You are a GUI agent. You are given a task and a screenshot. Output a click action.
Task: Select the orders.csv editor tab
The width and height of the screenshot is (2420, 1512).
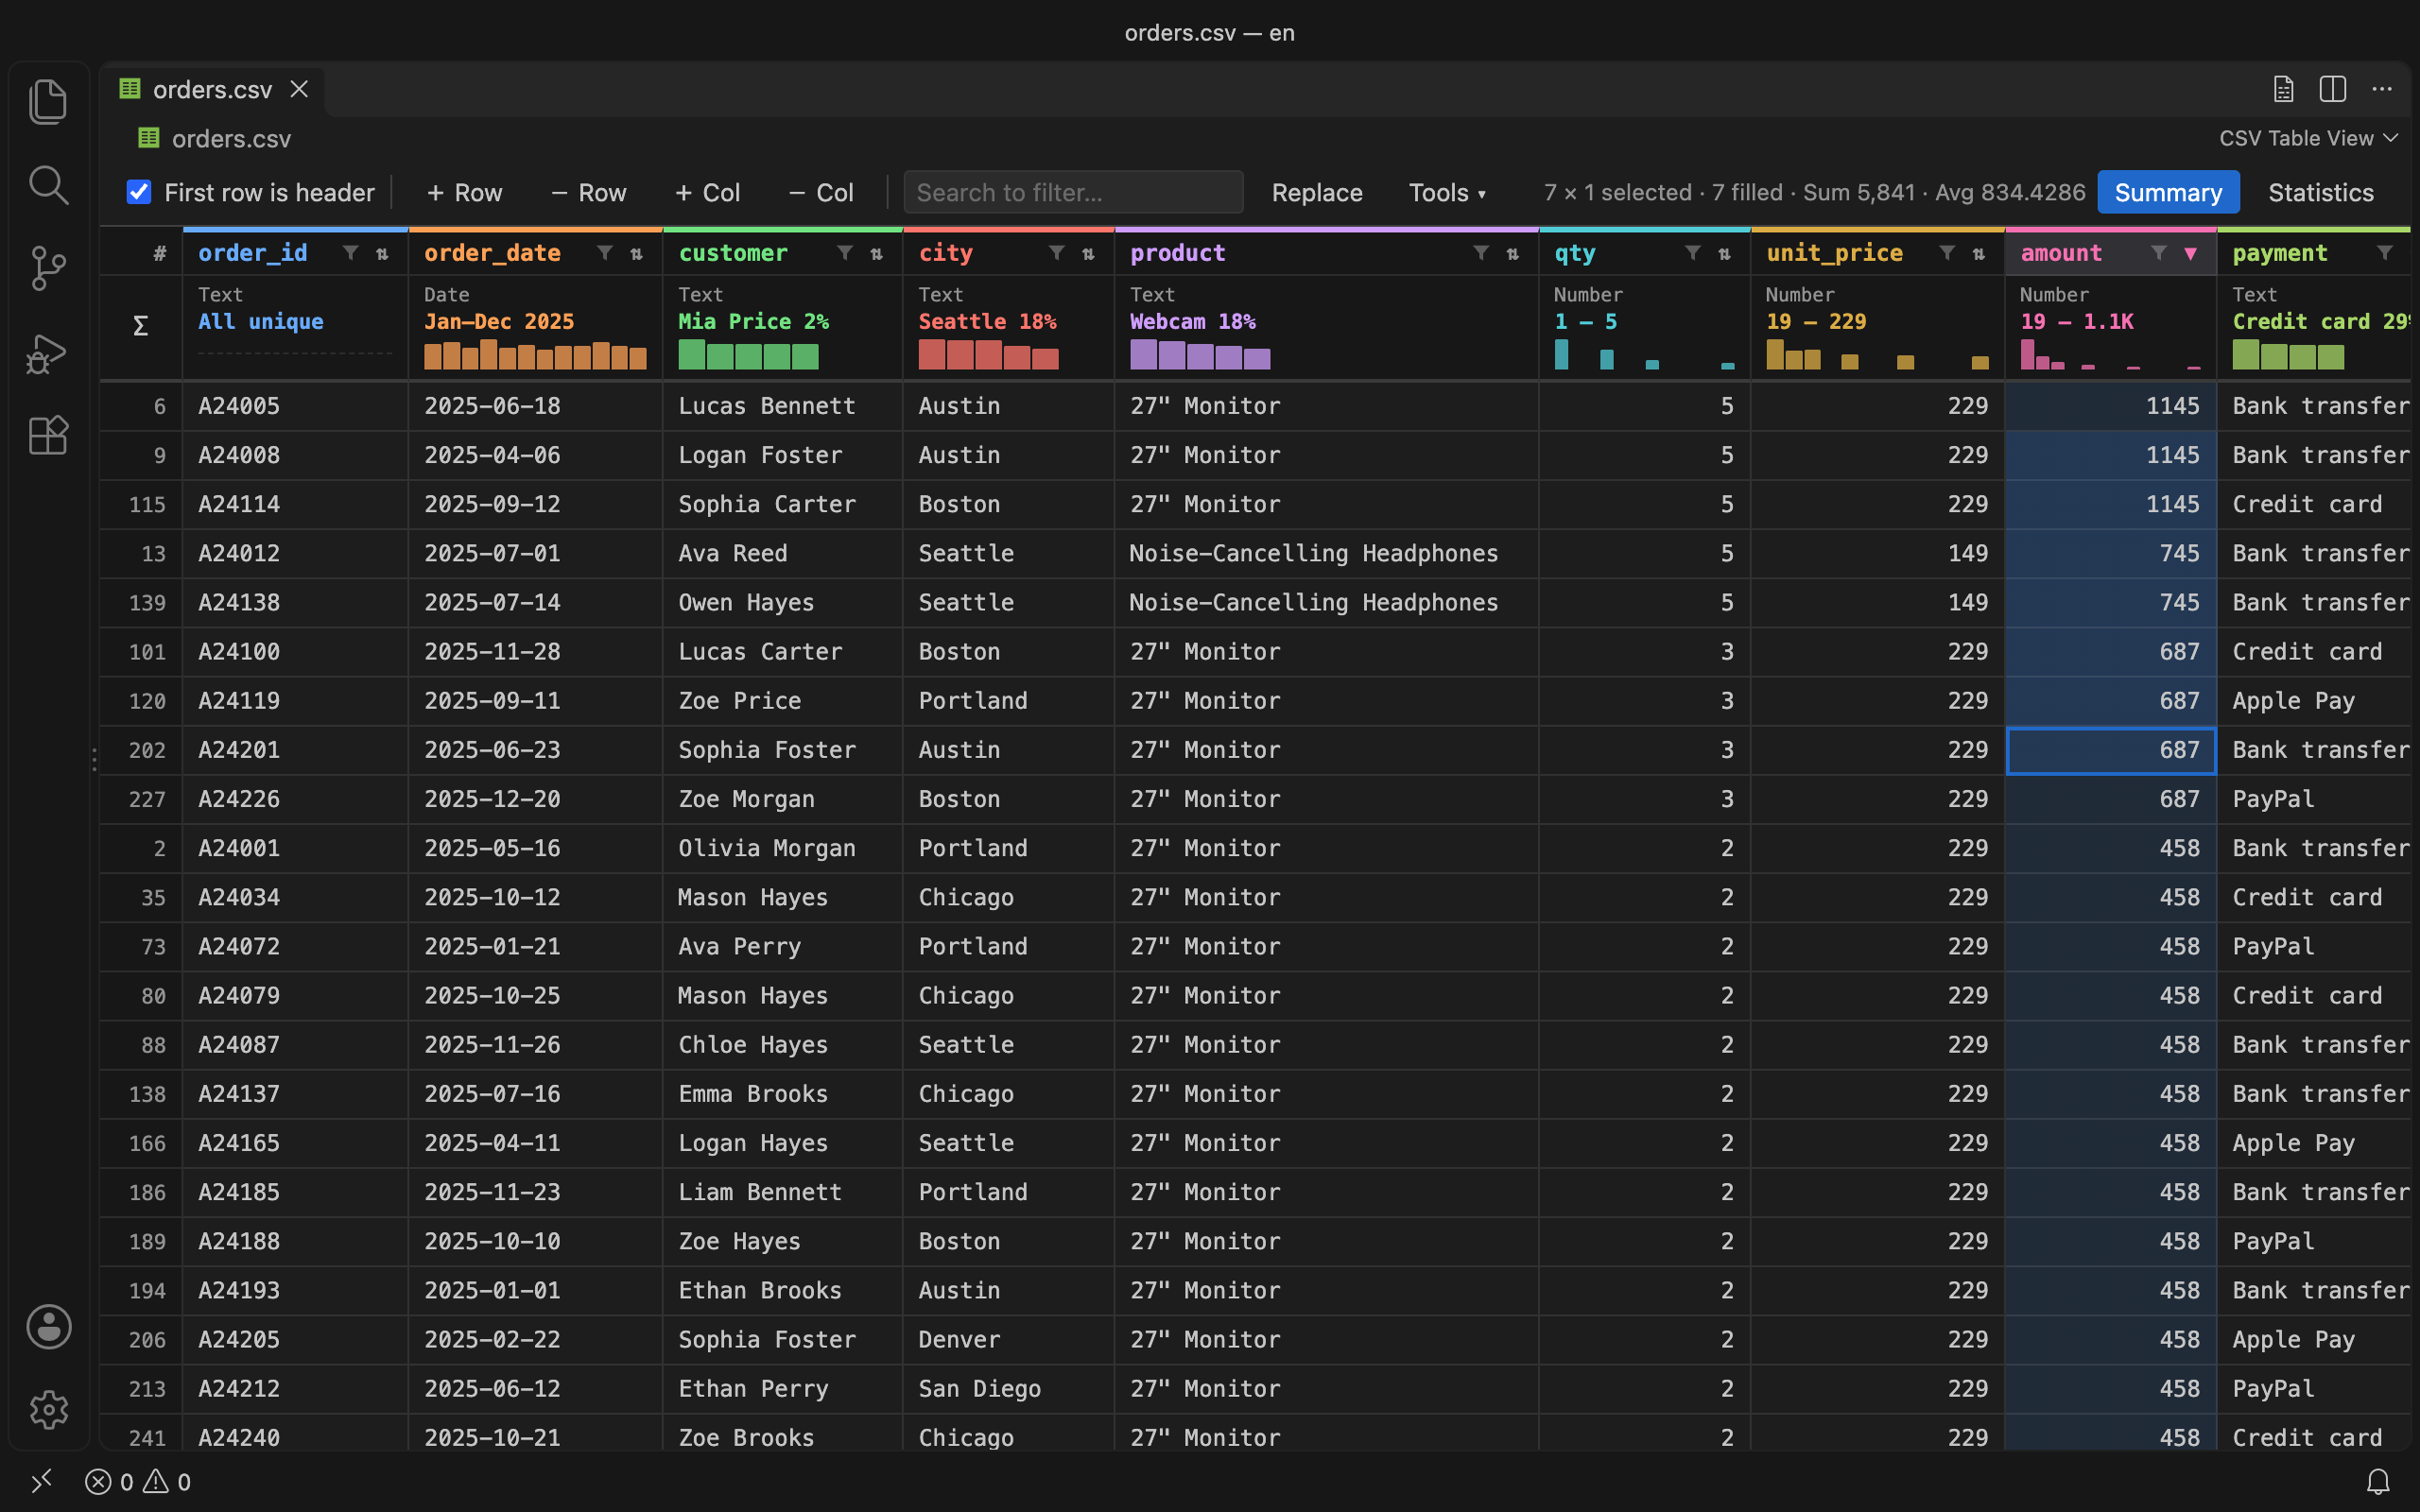pos(212,89)
